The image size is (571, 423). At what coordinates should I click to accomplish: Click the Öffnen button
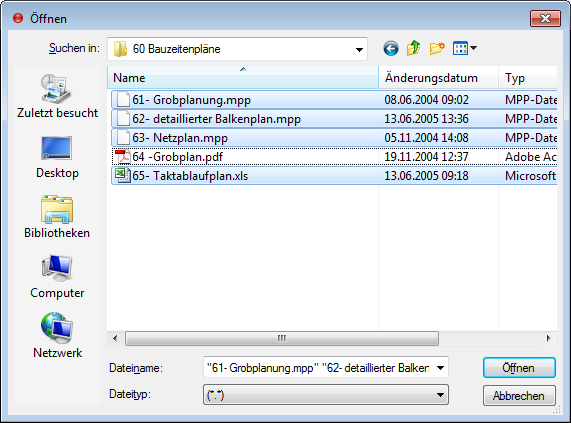click(519, 368)
